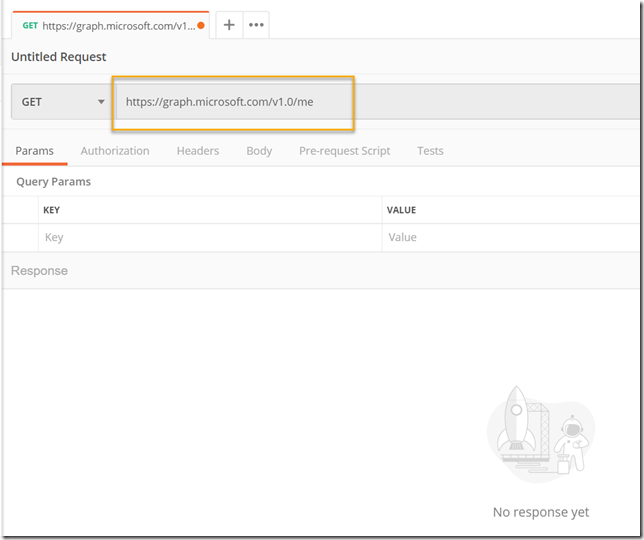Click the Value placeholder cell in Query Params
This screenshot has height=540, width=644.
tap(511, 237)
